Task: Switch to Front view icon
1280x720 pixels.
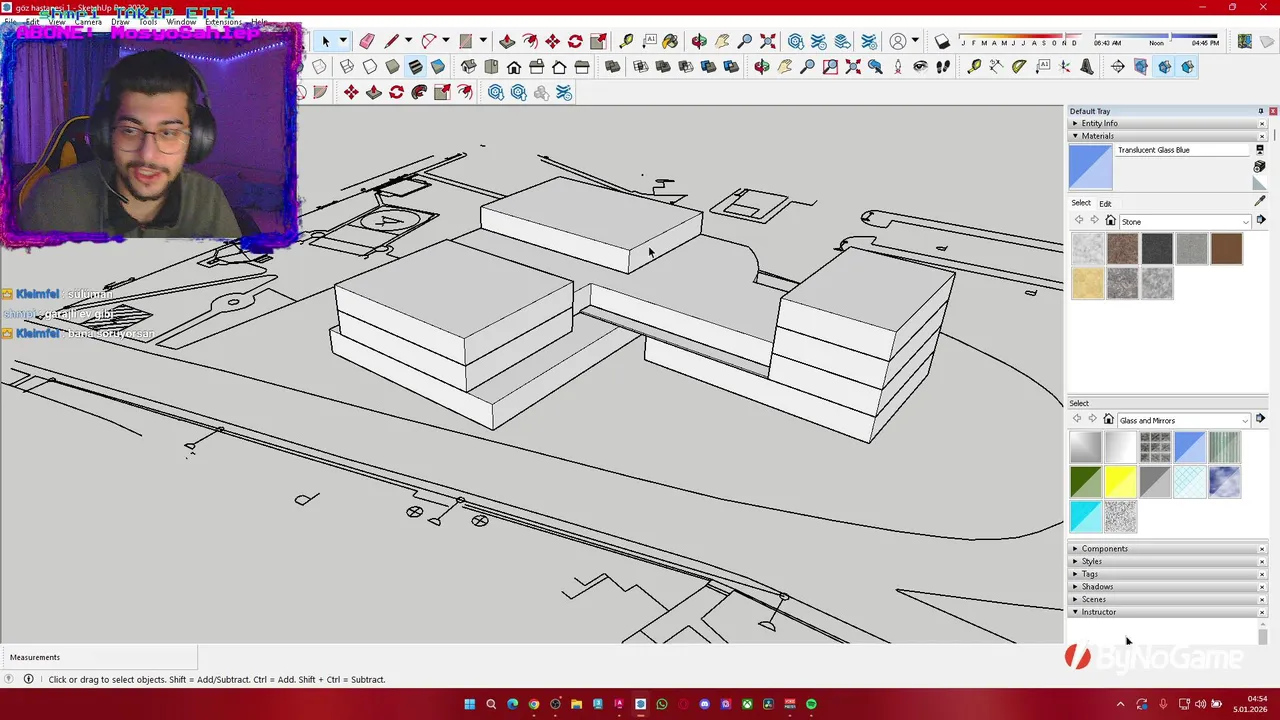Action: pyautogui.click(x=514, y=67)
